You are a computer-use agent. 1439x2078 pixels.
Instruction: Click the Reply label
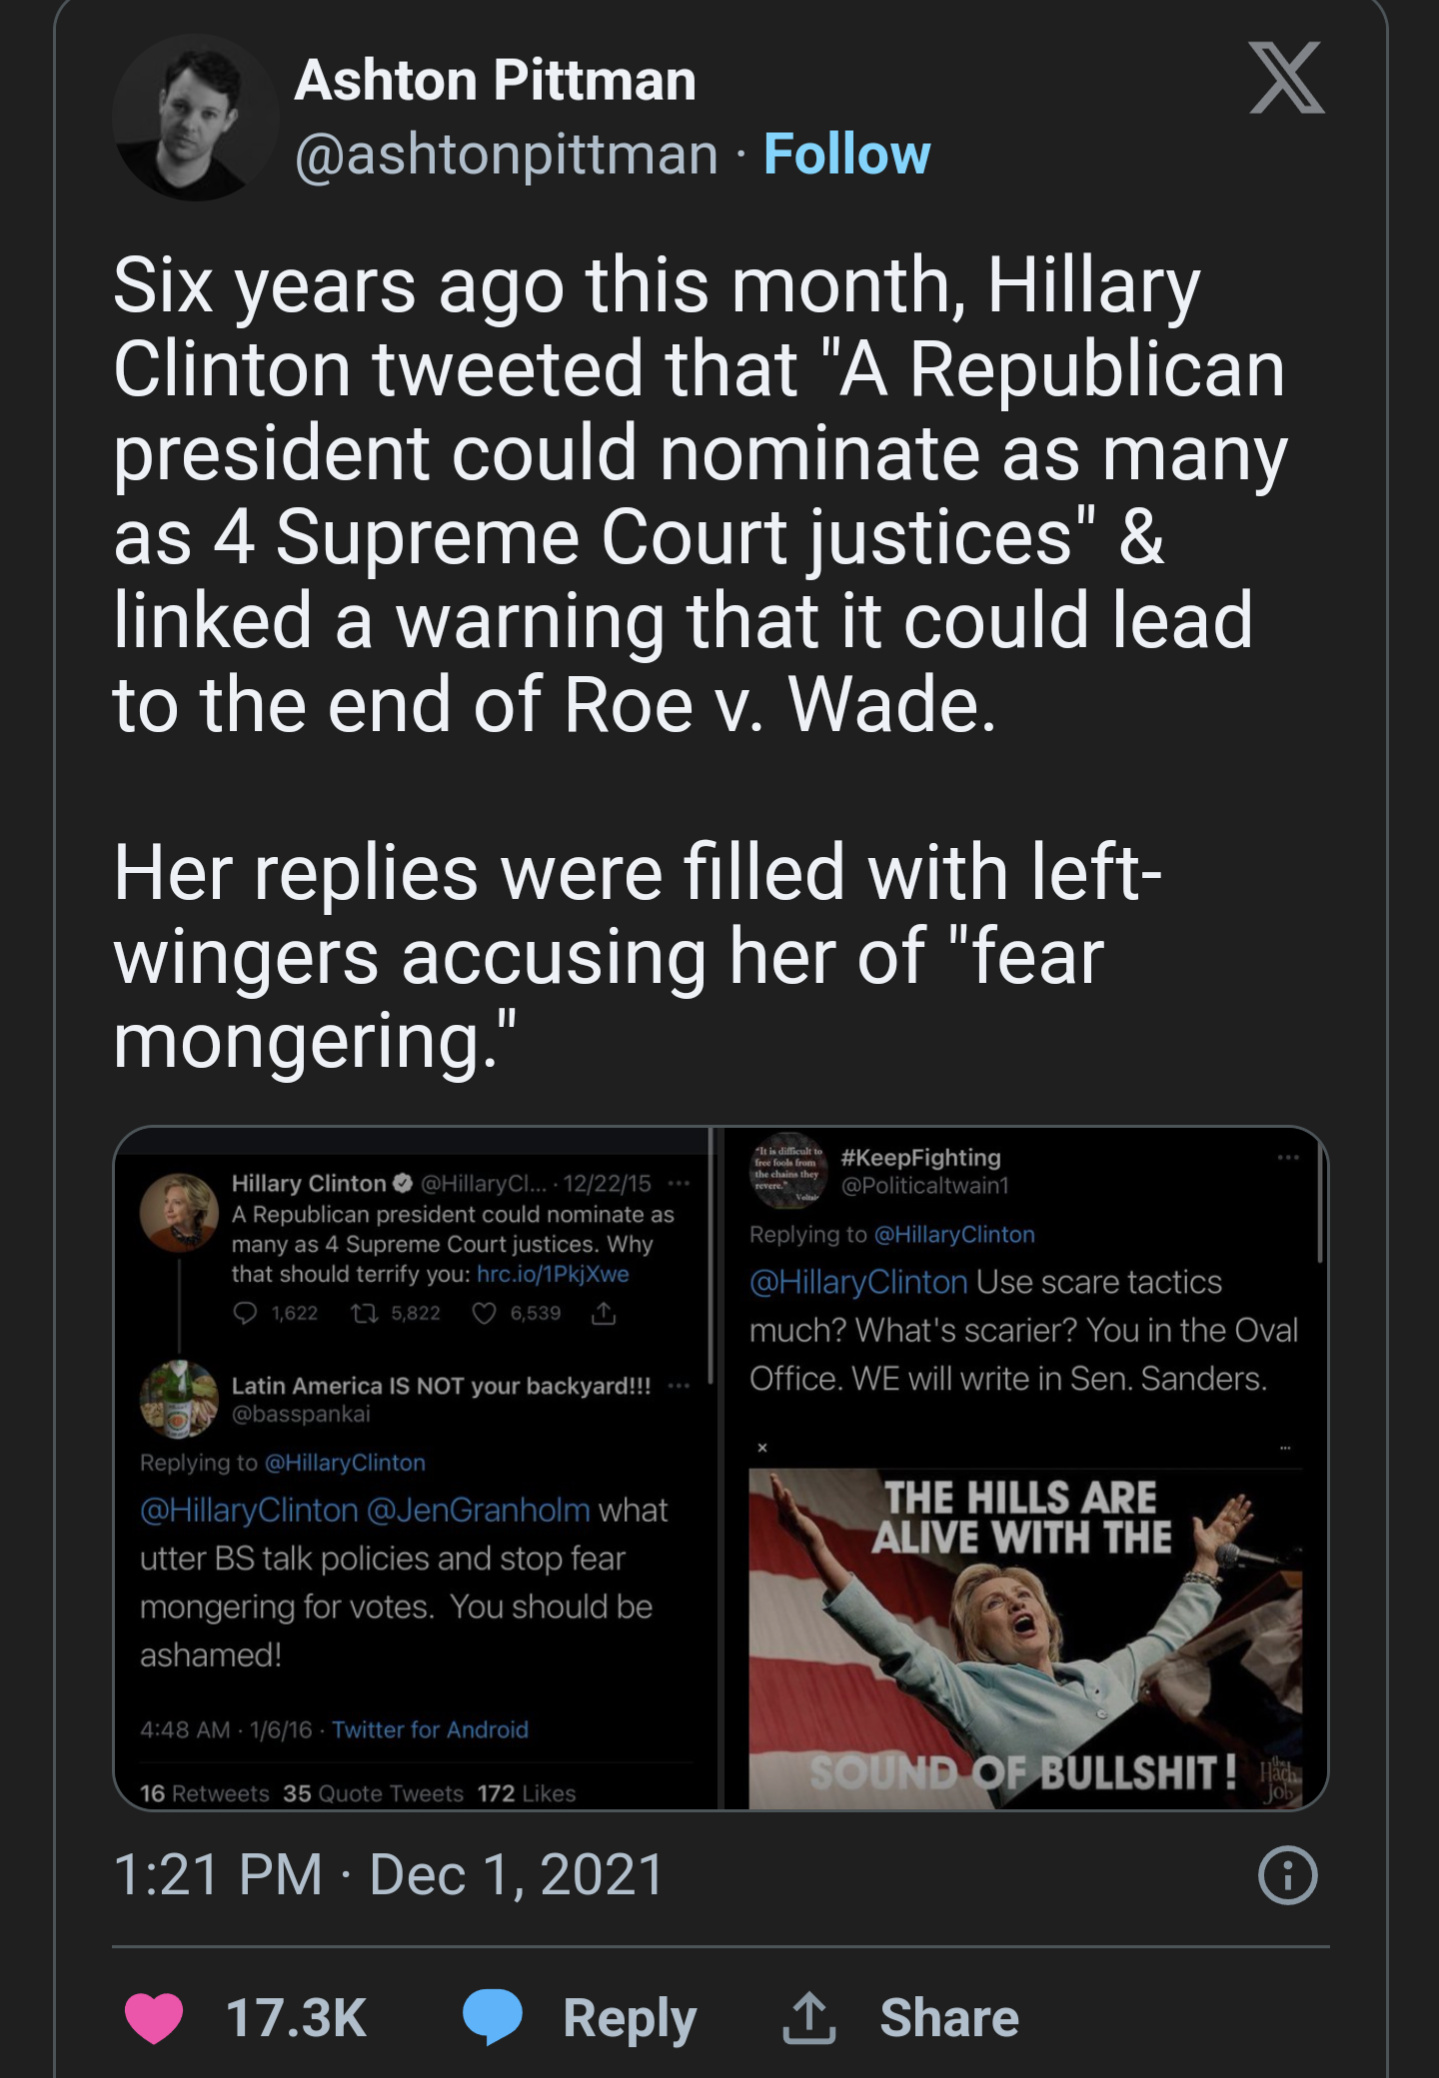click(629, 2018)
